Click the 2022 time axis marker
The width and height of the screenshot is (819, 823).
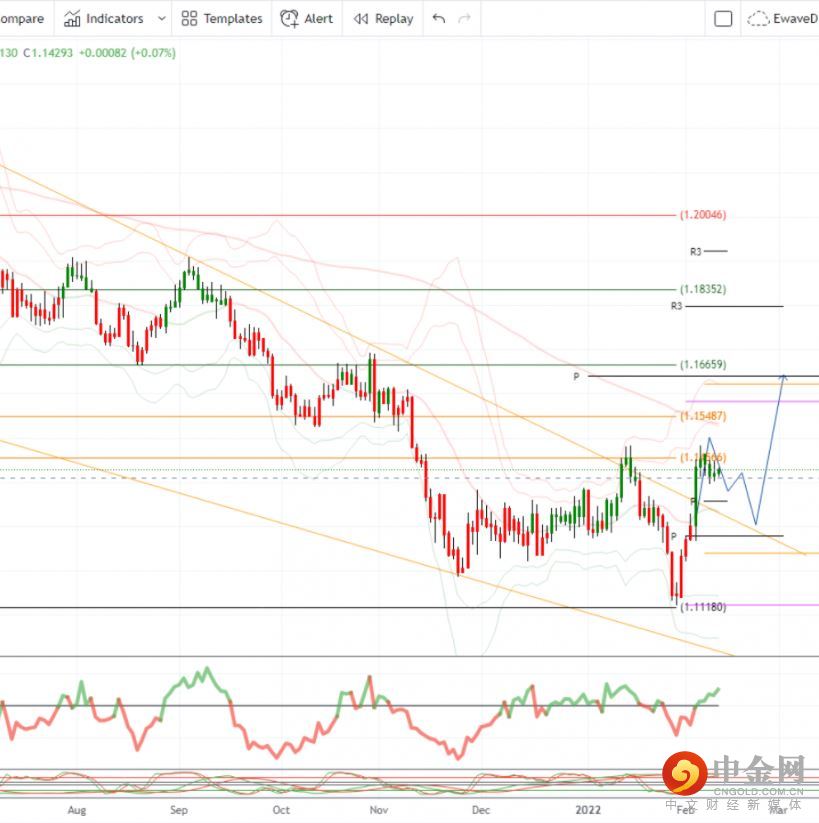point(588,810)
